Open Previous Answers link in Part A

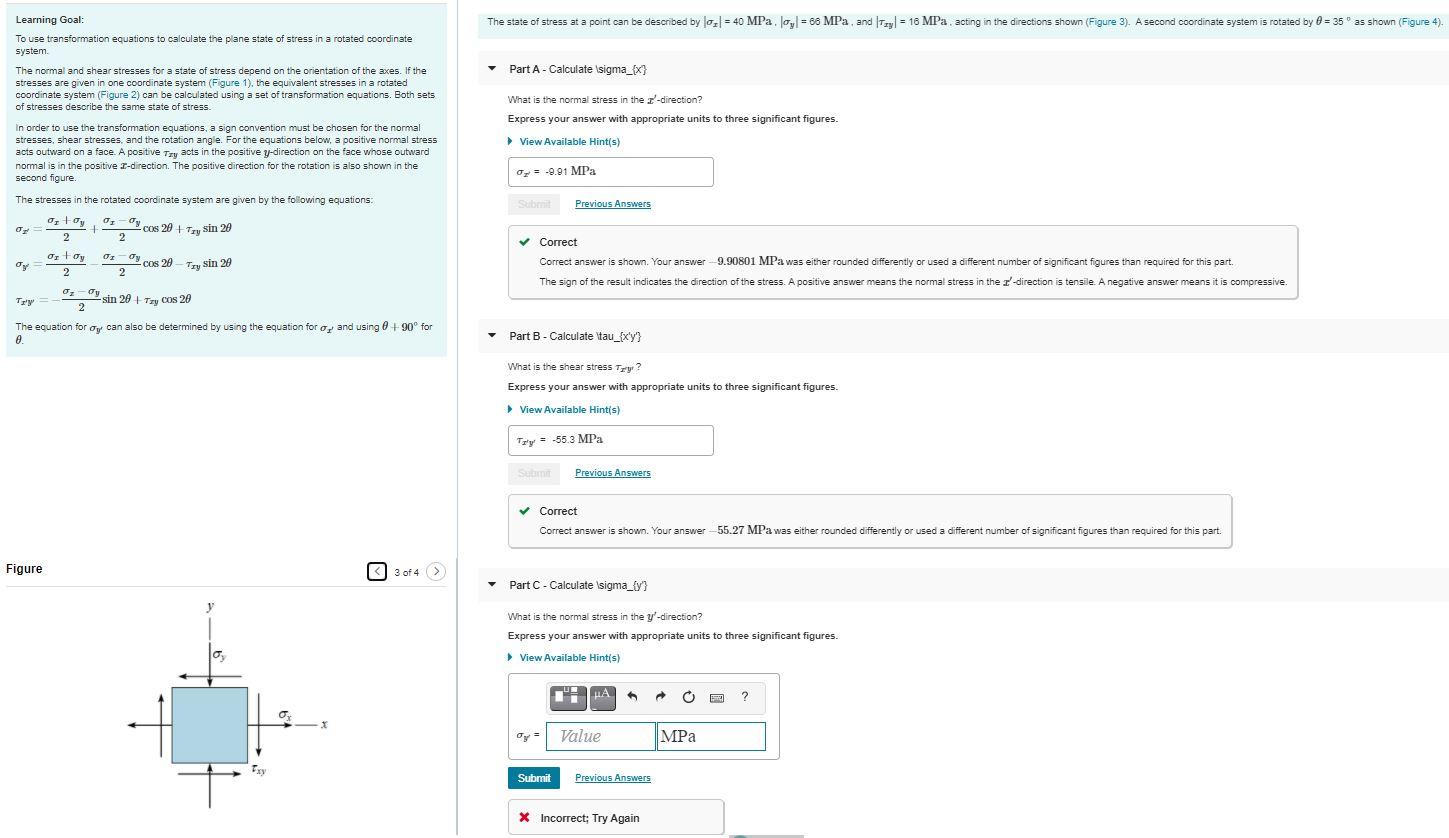click(x=613, y=204)
